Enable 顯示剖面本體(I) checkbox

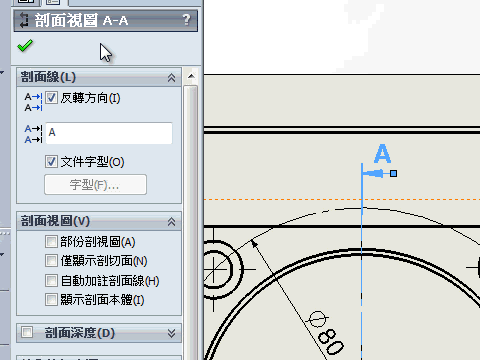click(x=51, y=300)
